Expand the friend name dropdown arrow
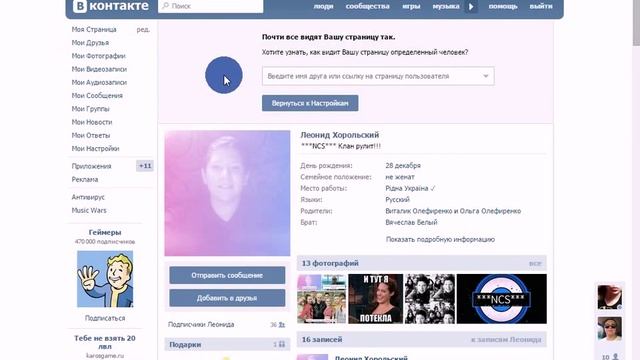 point(486,76)
